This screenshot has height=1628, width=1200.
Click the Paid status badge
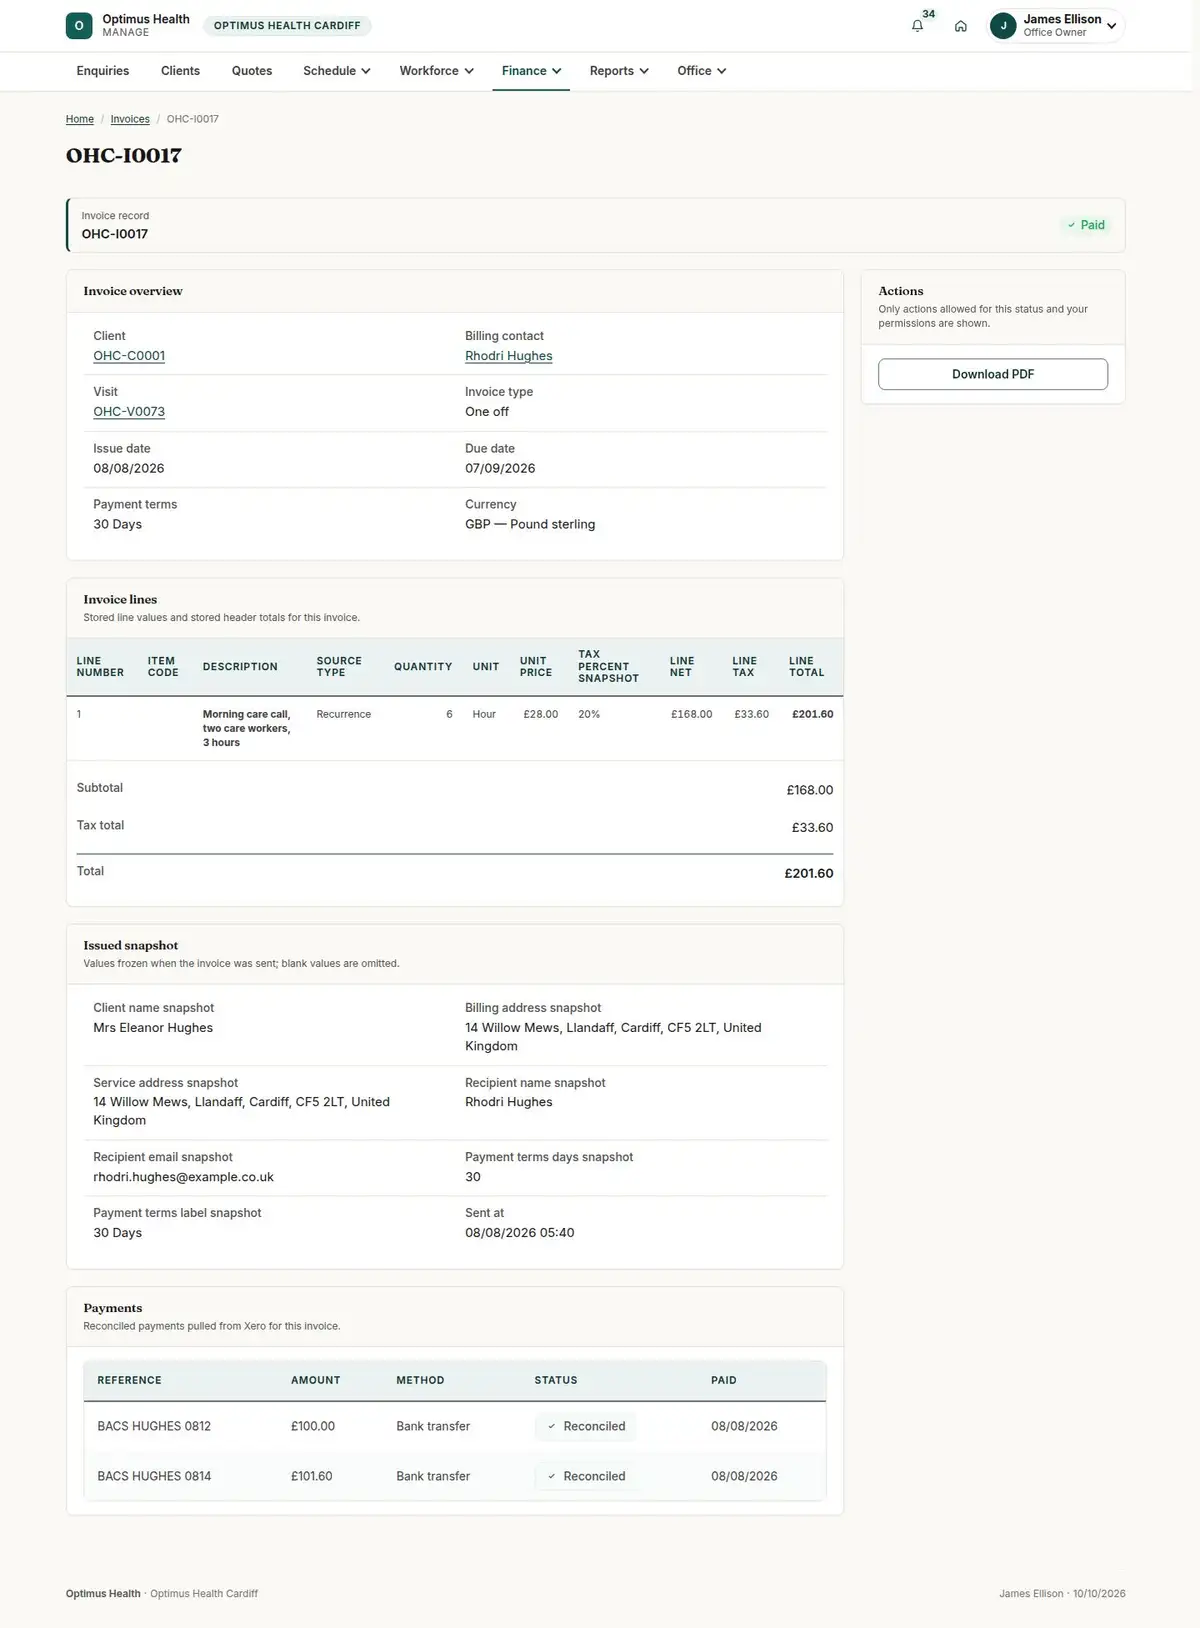pos(1086,225)
